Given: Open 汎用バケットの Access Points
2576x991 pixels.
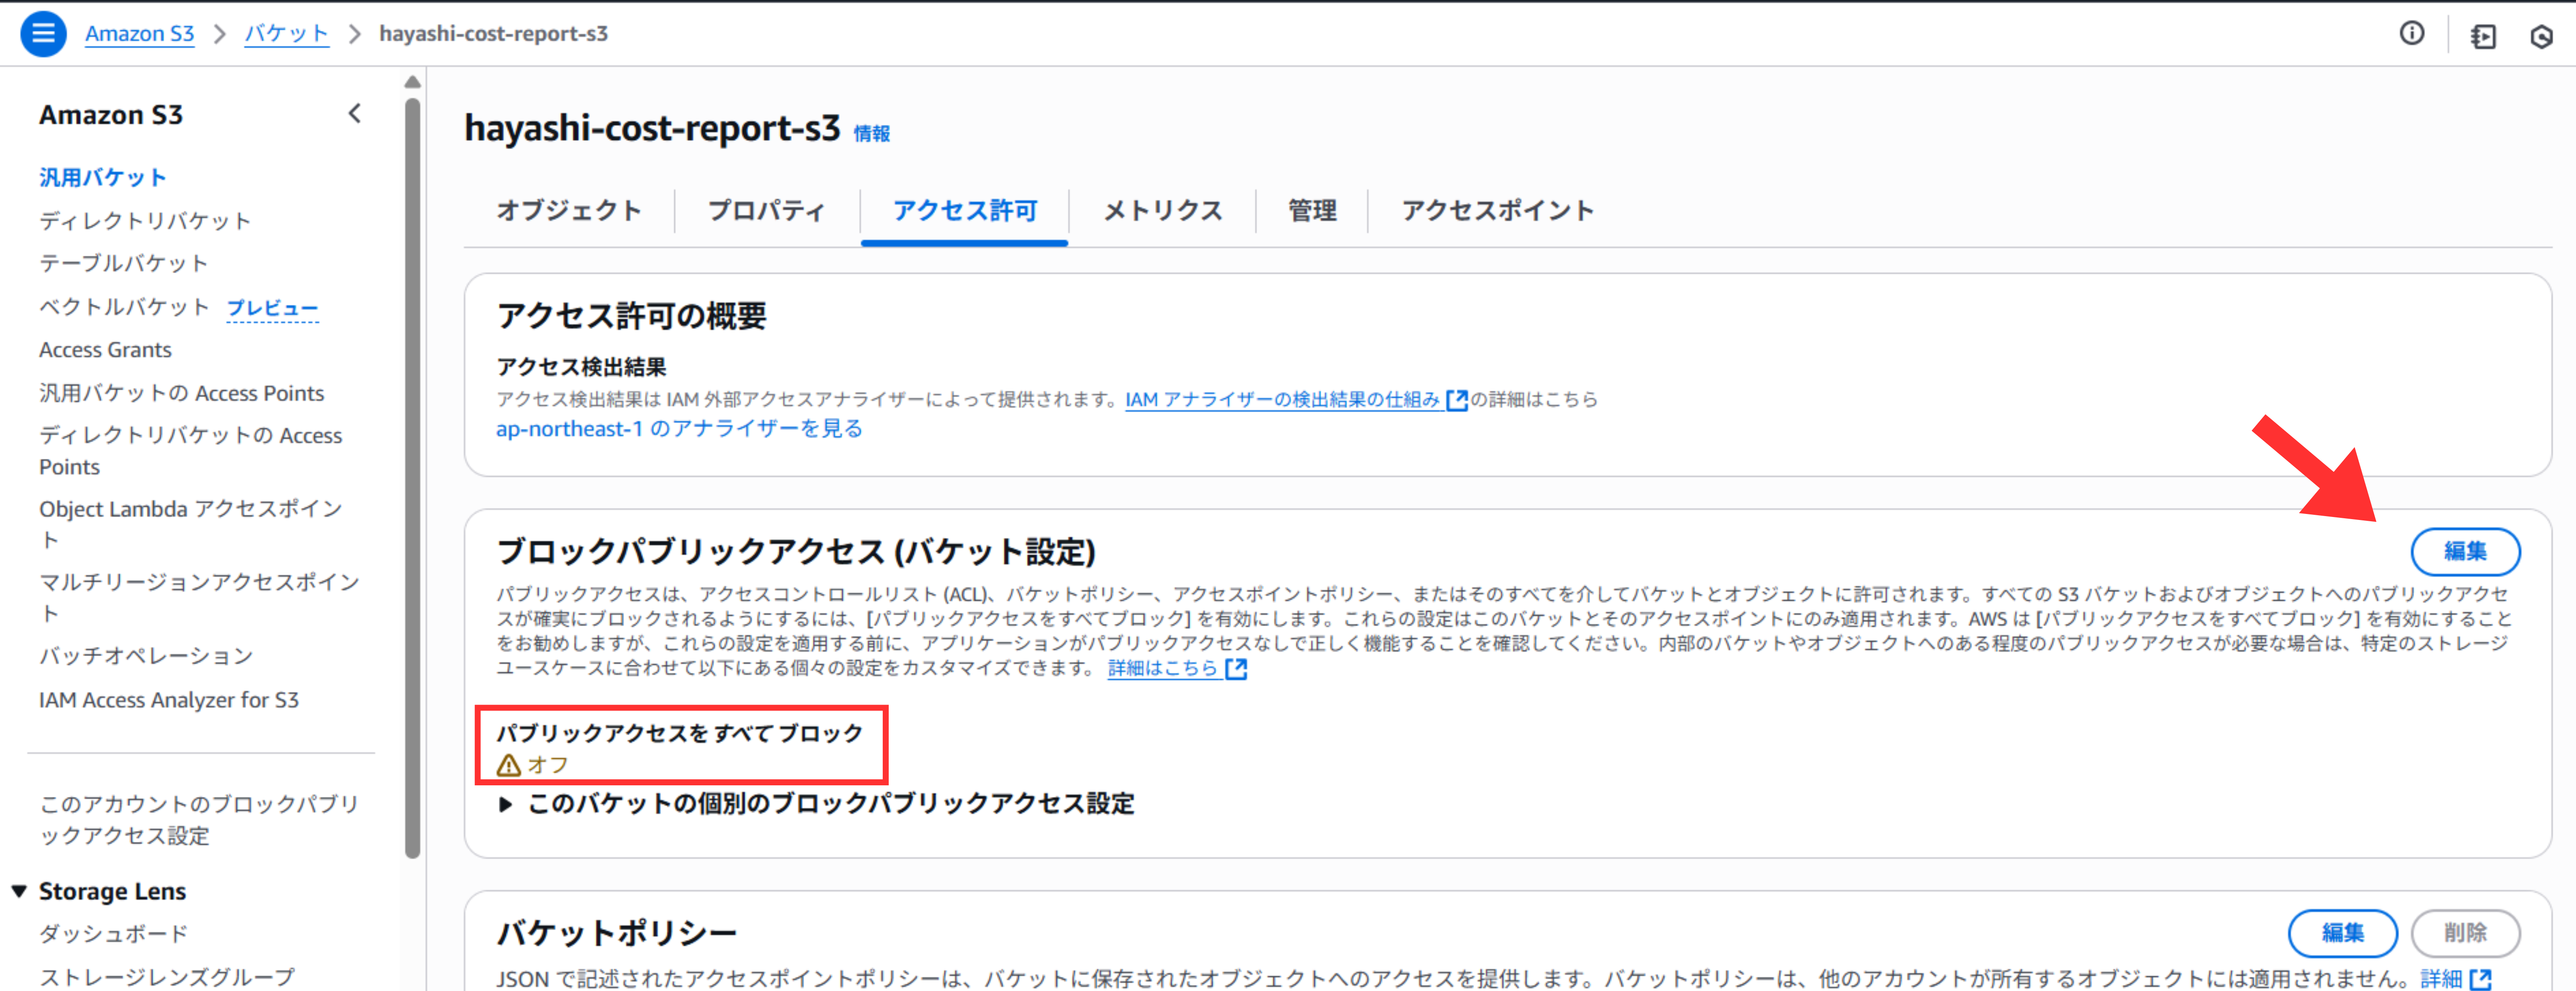Looking at the screenshot, I should tap(182, 393).
